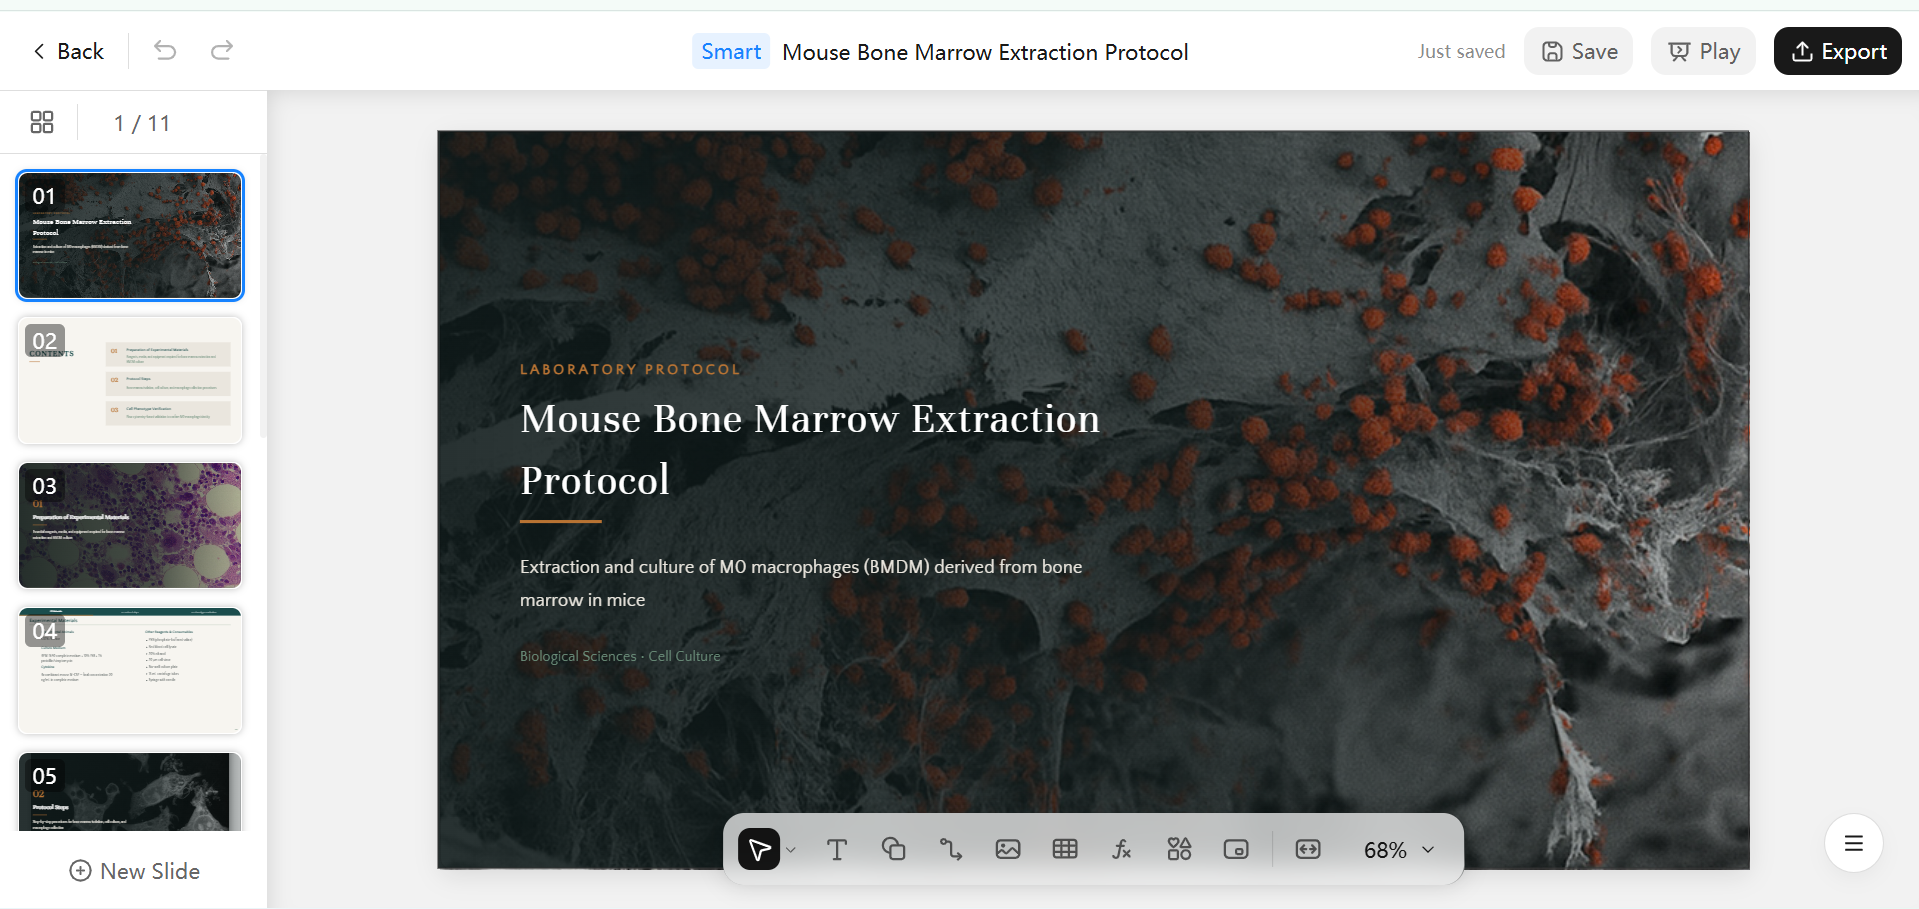Open the 68% zoom dropdown
The image size is (1919, 909).
click(1399, 850)
